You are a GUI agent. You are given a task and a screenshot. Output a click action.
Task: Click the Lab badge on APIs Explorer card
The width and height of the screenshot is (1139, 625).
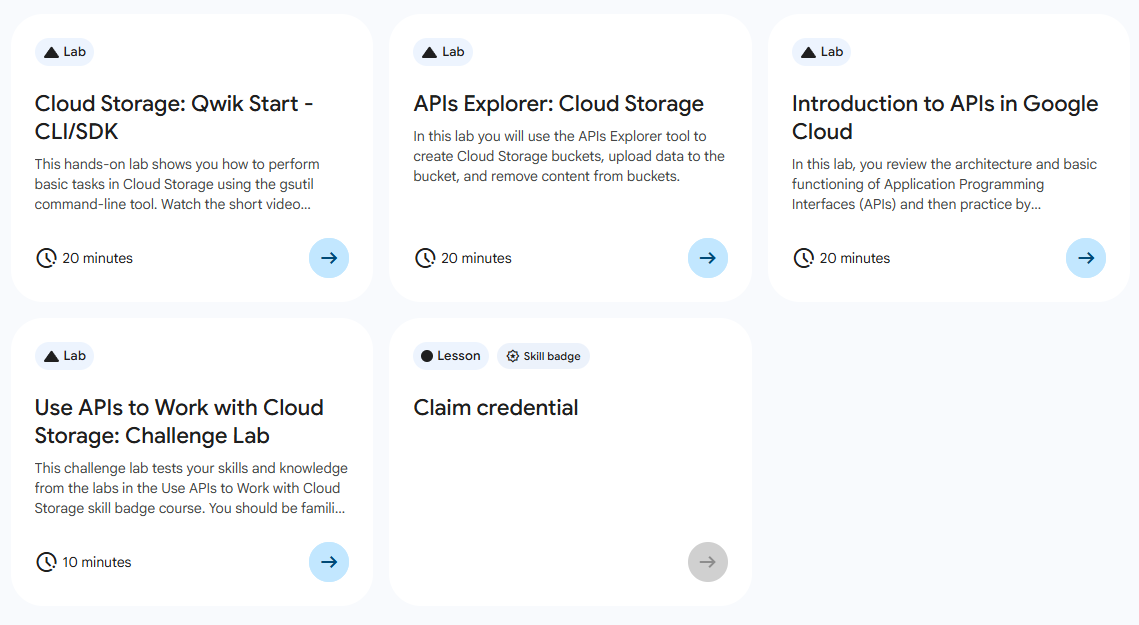click(x=443, y=52)
